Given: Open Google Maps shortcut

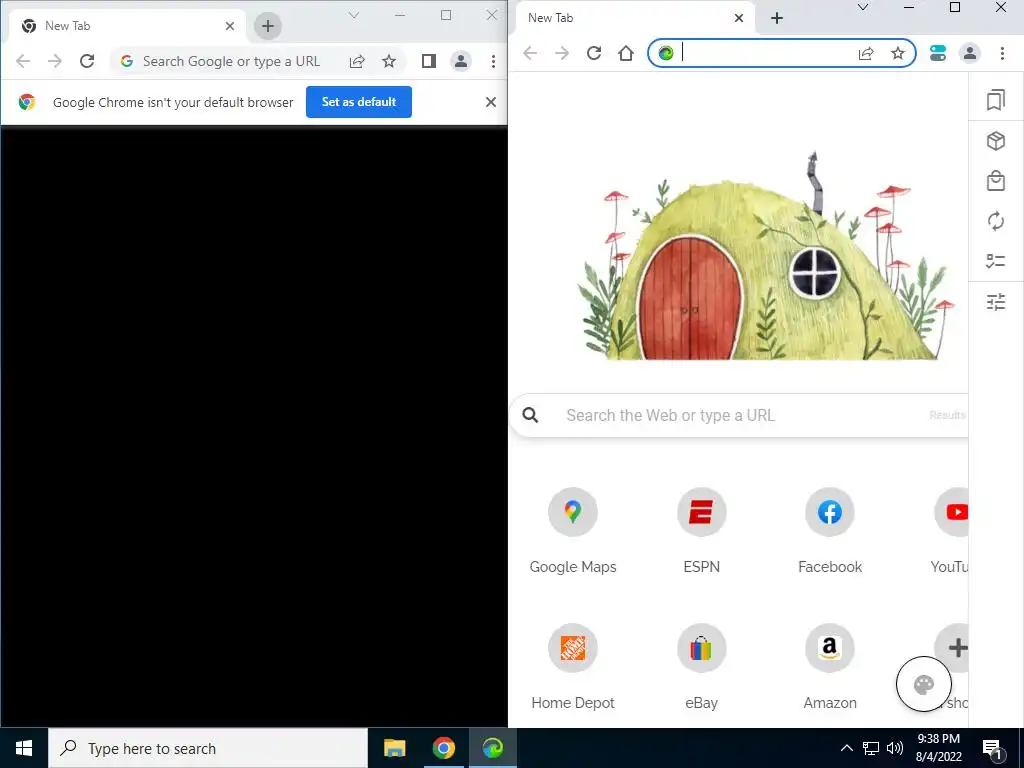Looking at the screenshot, I should point(573,512).
